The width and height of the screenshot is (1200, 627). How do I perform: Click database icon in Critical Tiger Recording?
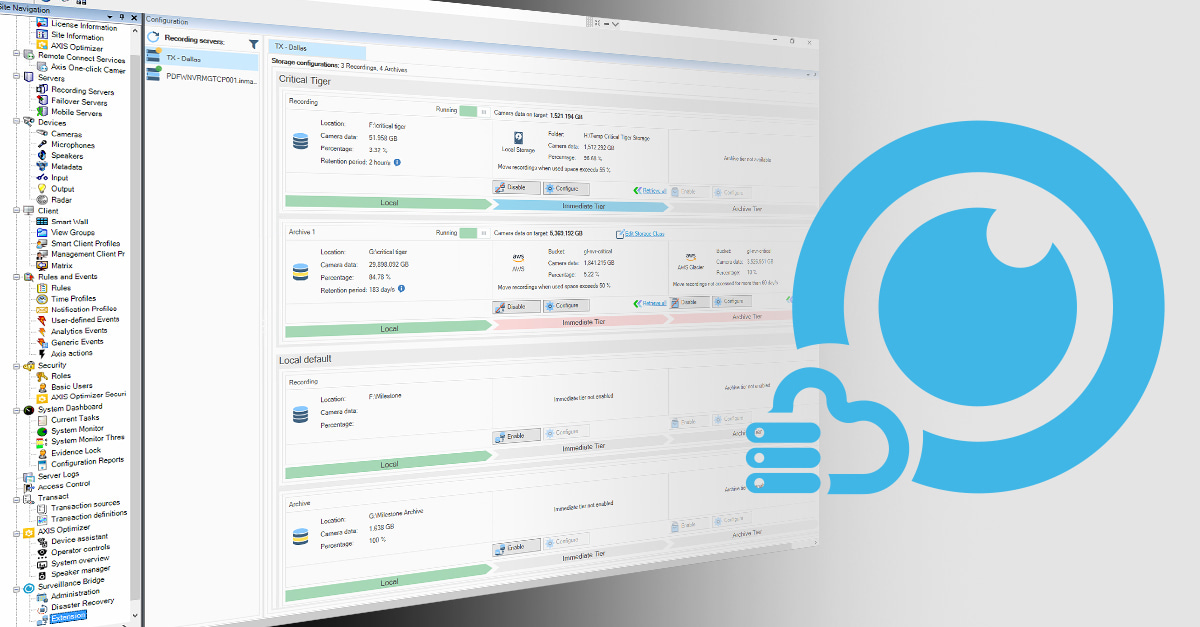(301, 141)
